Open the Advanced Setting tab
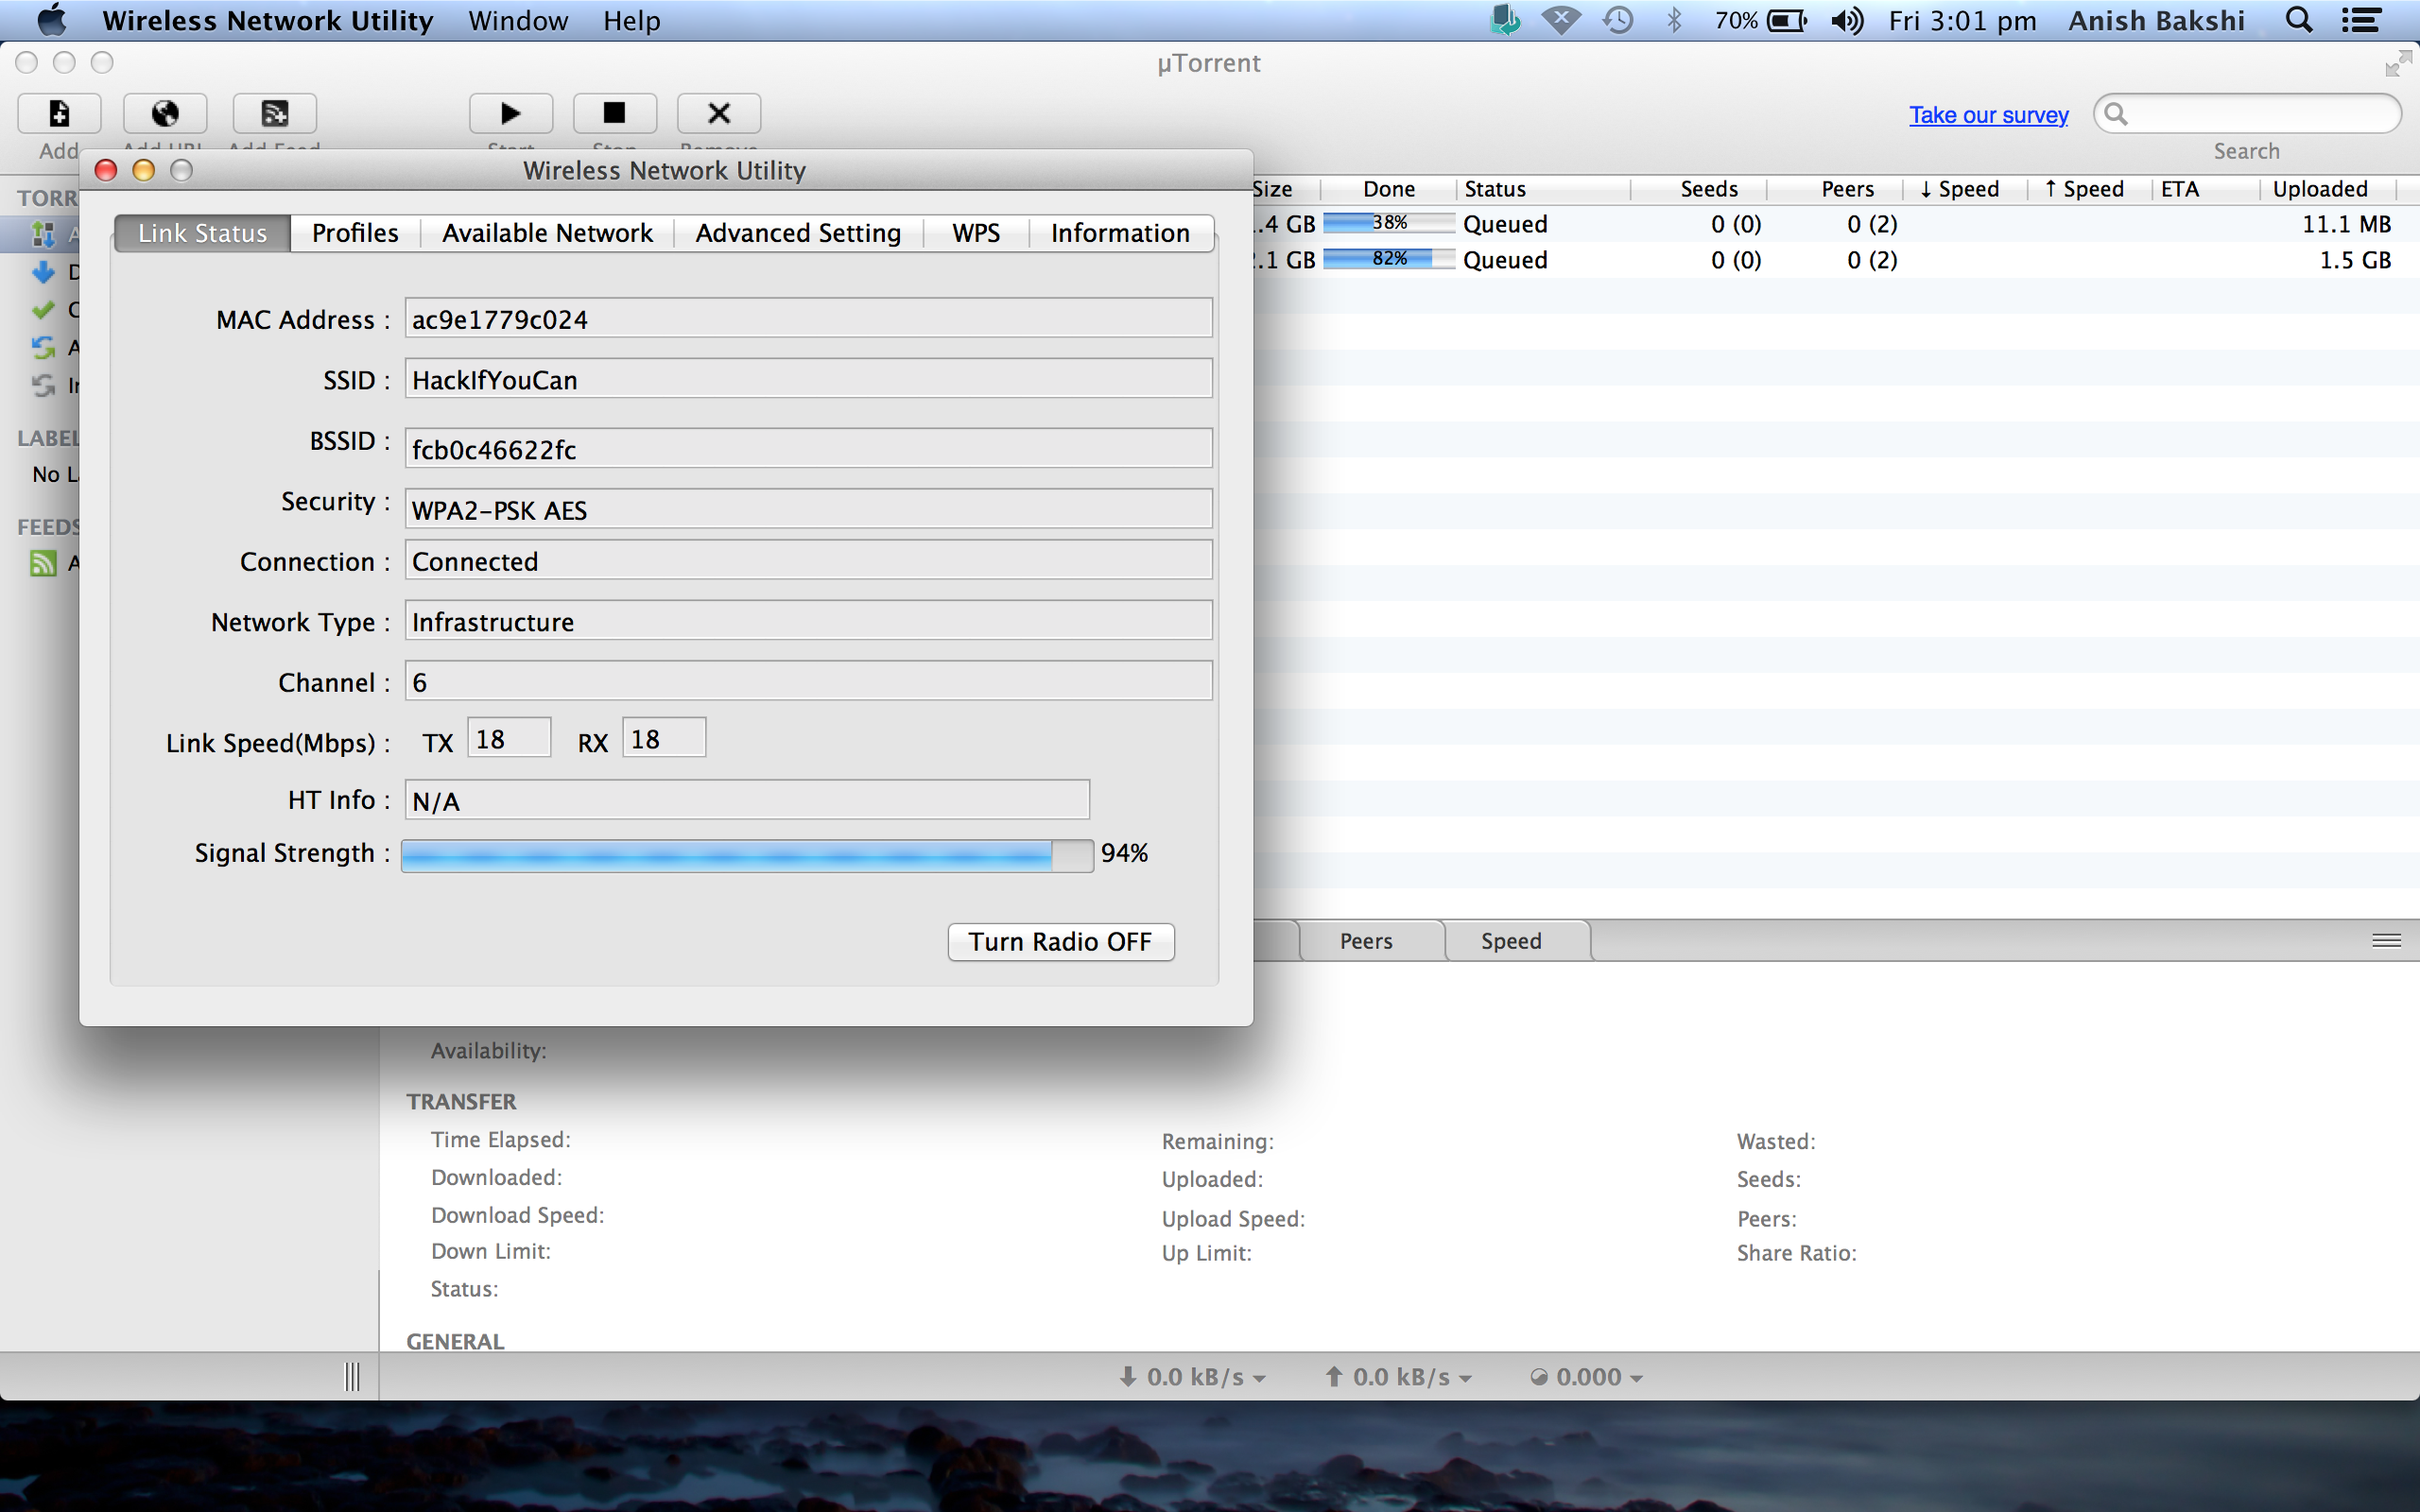Viewport: 2420px width, 1512px height. pyautogui.click(x=798, y=233)
